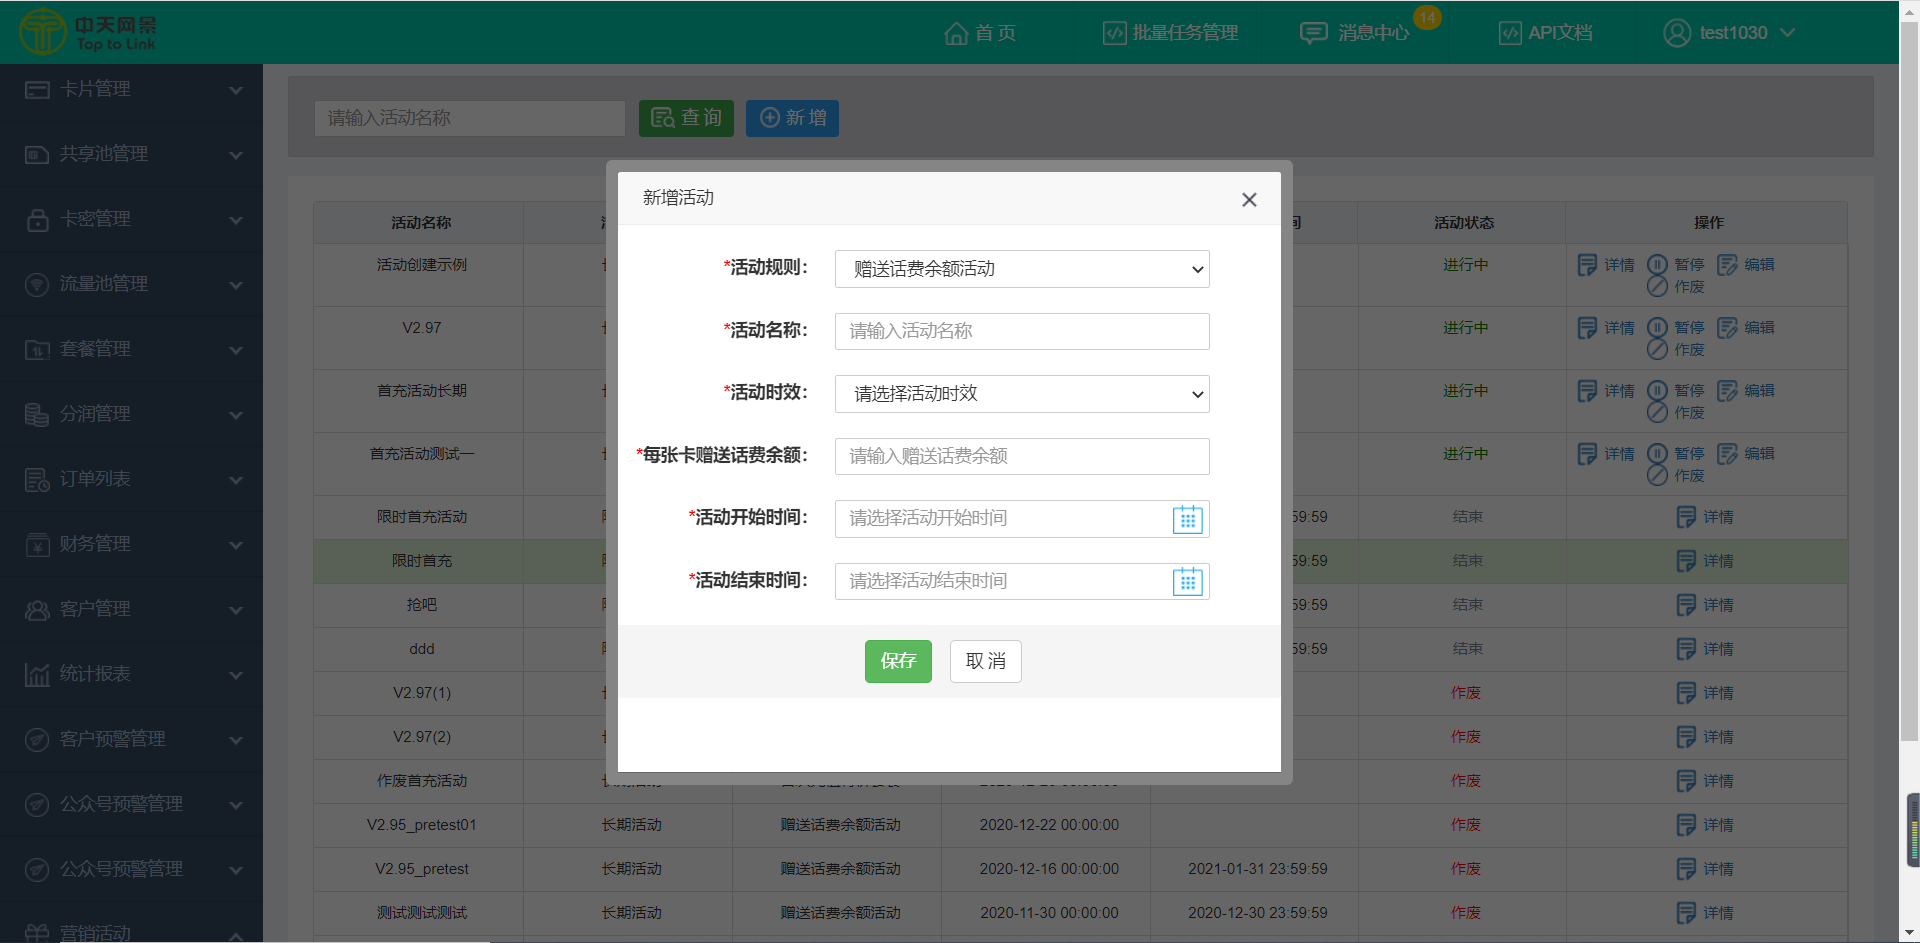Image resolution: width=1920 pixels, height=943 pixels.
Task: Click the 活动状态 column header
Action: click(1464, 223)
